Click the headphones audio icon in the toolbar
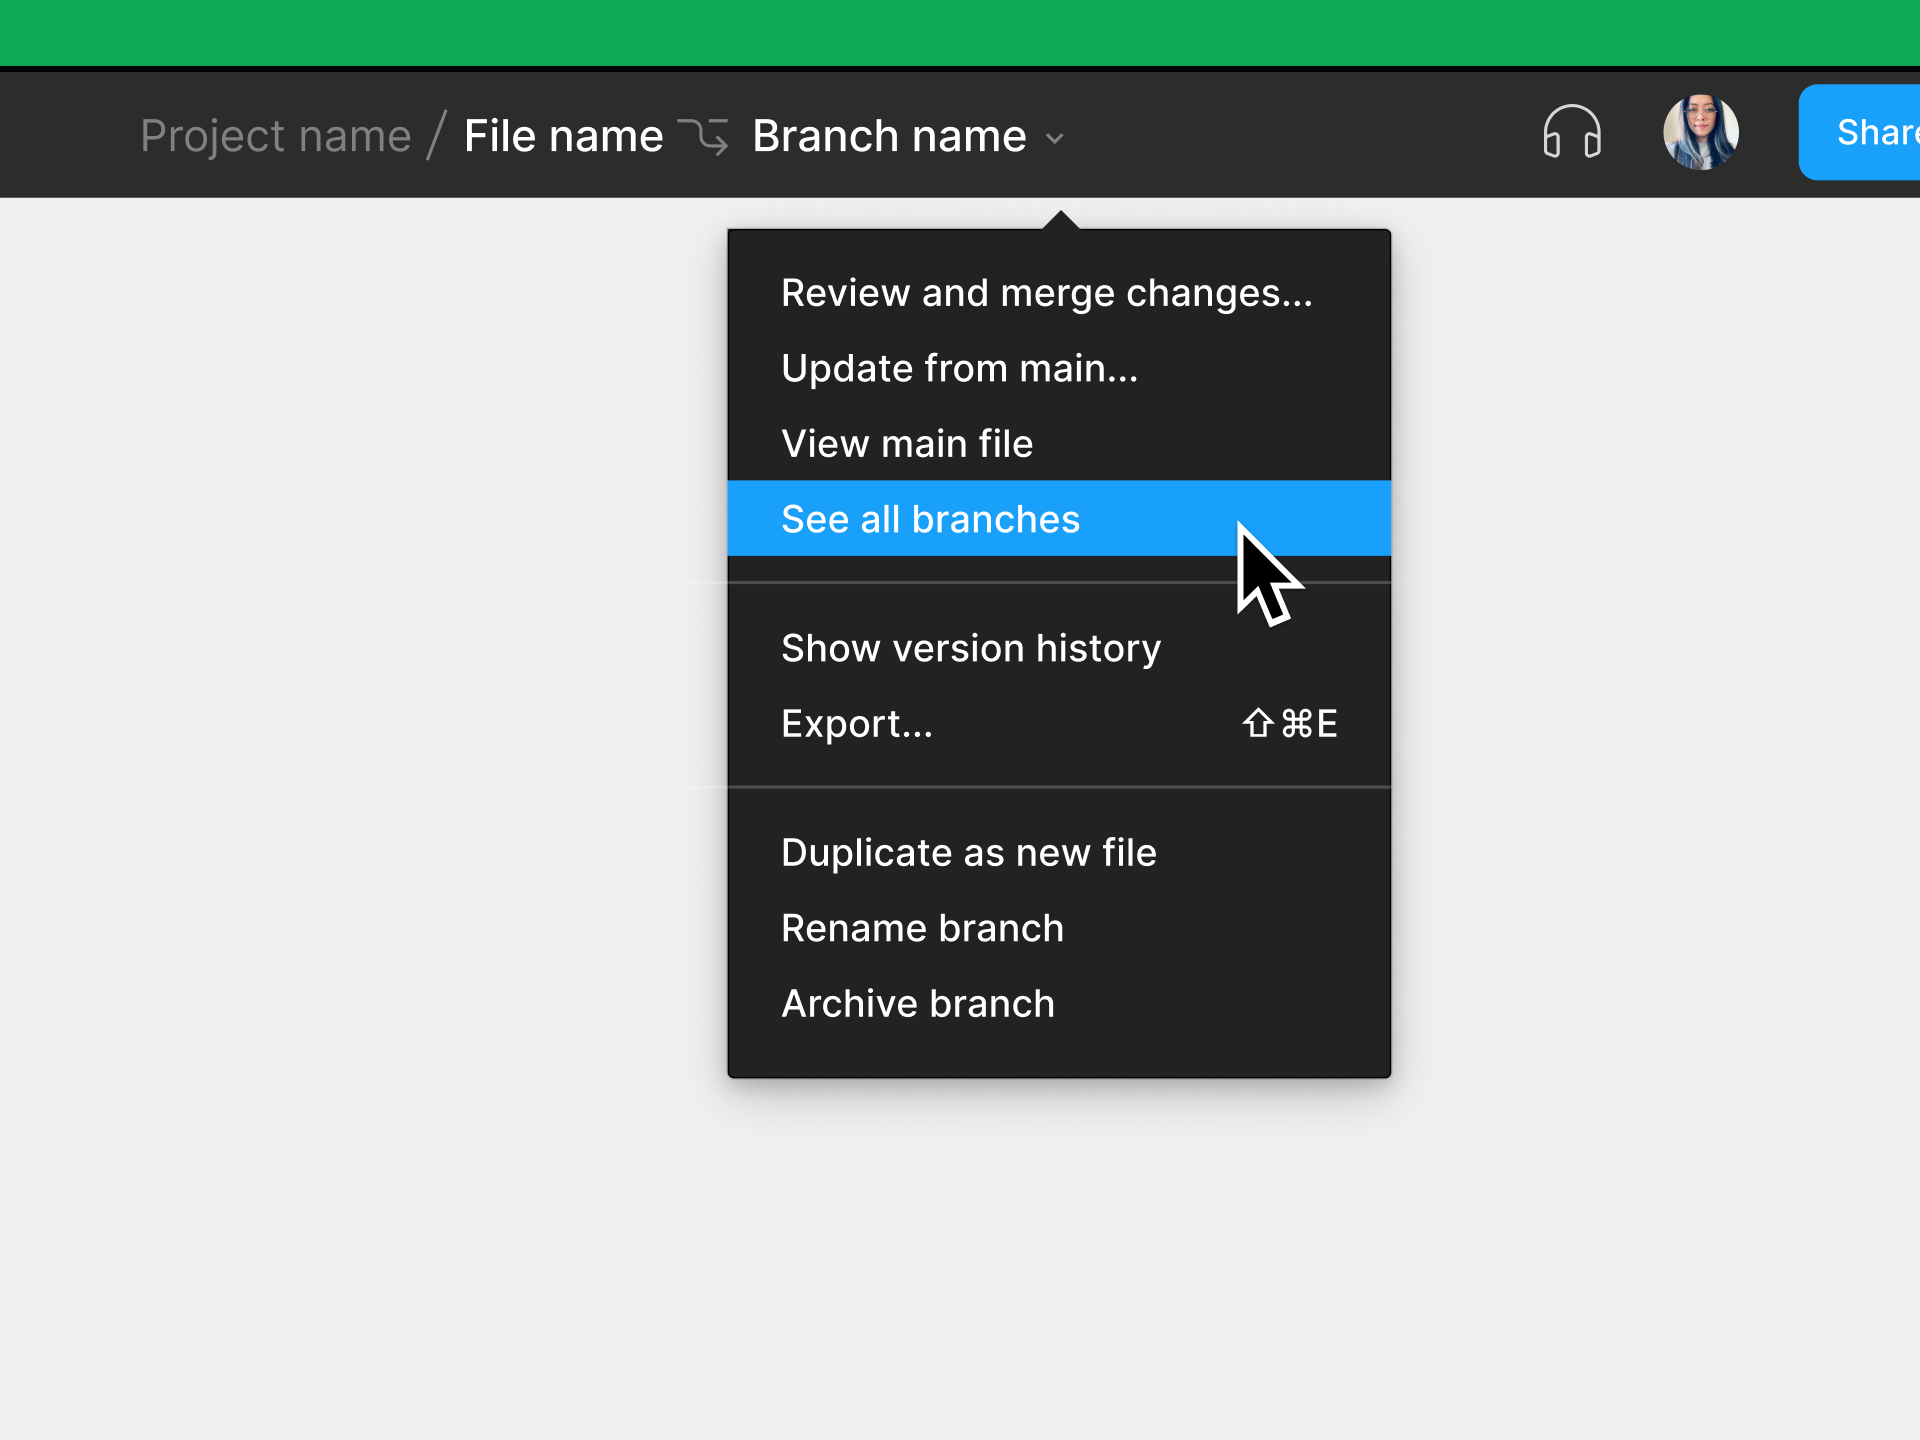 click(1572, 132)
